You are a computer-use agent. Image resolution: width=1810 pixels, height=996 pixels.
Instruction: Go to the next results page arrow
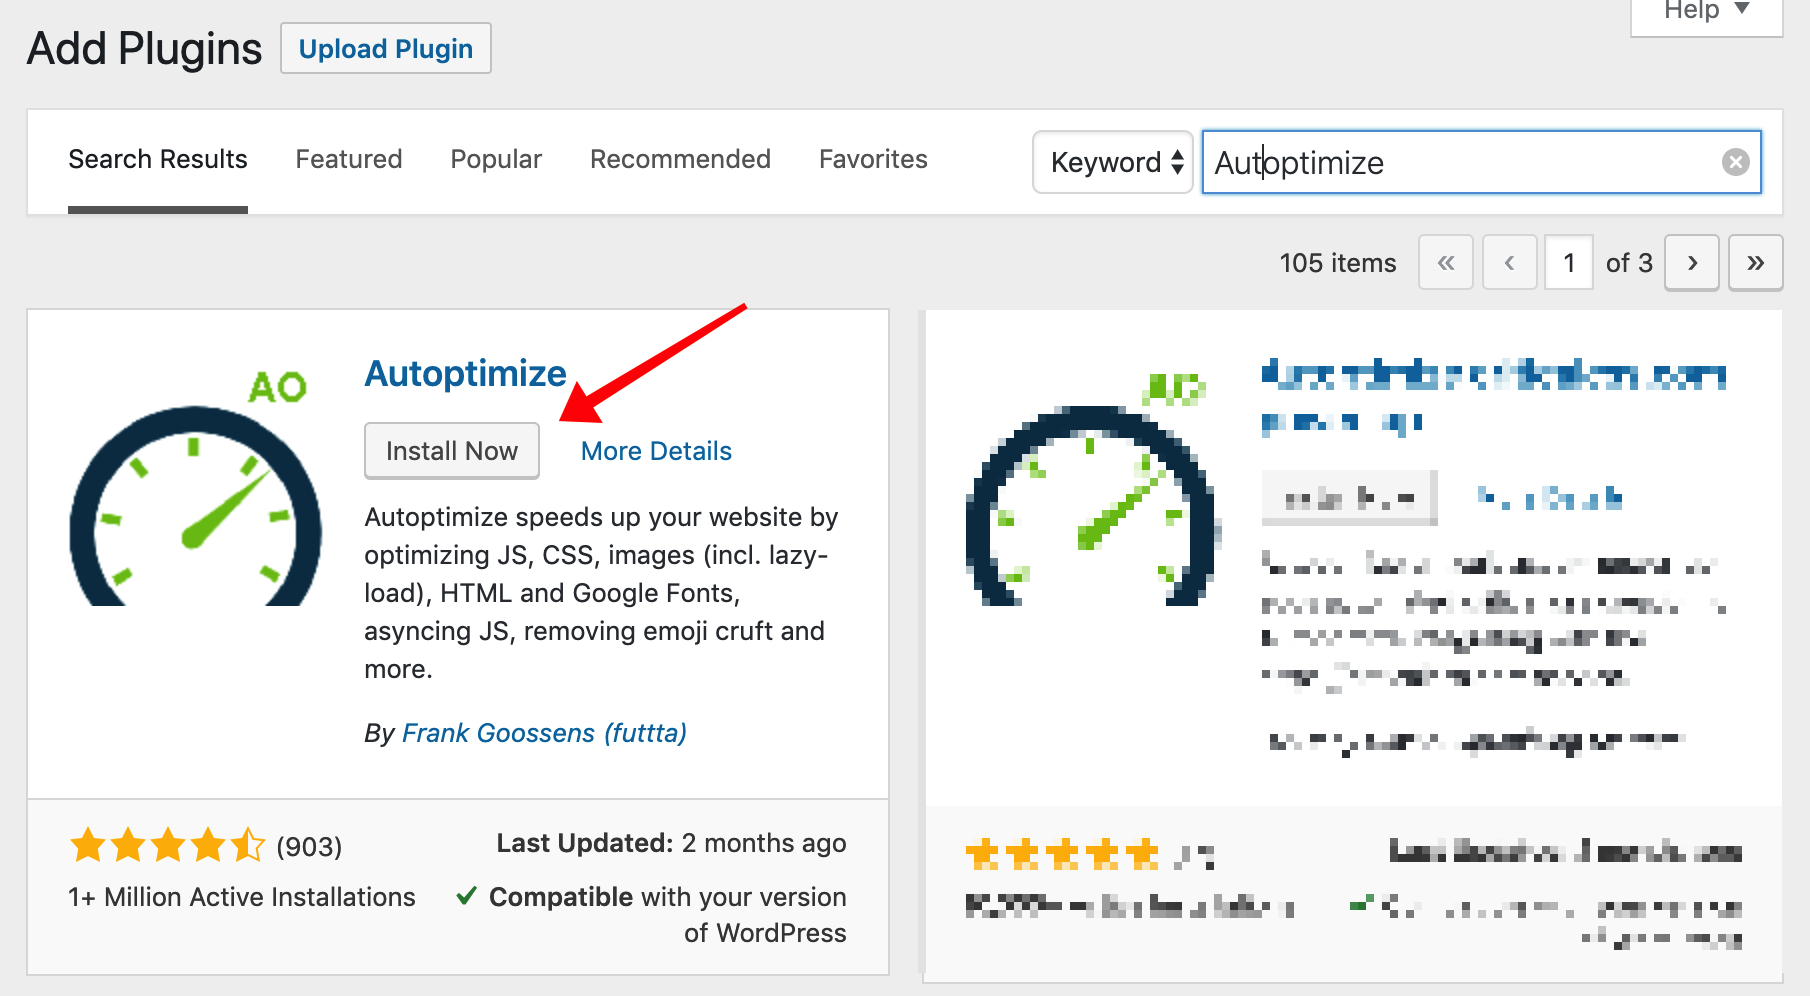point(1692,263)
